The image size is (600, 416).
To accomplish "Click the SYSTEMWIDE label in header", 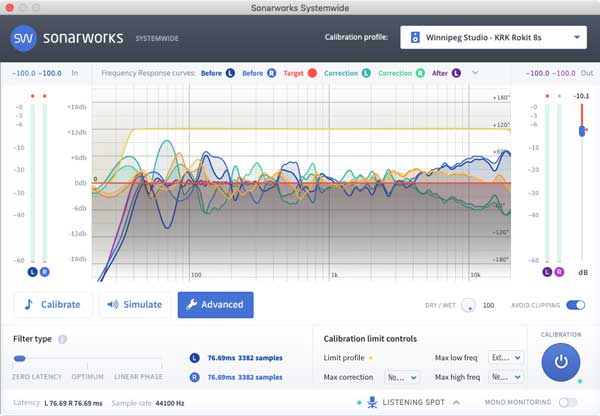I will pos(157,38).
